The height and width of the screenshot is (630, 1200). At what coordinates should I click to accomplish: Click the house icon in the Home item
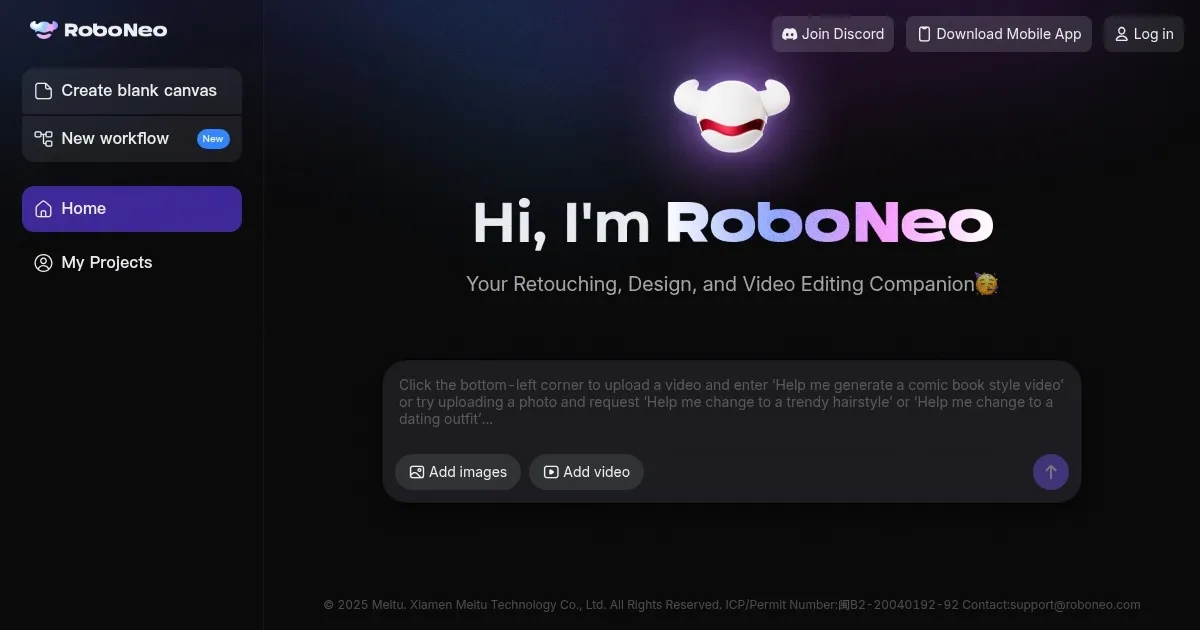43,209
